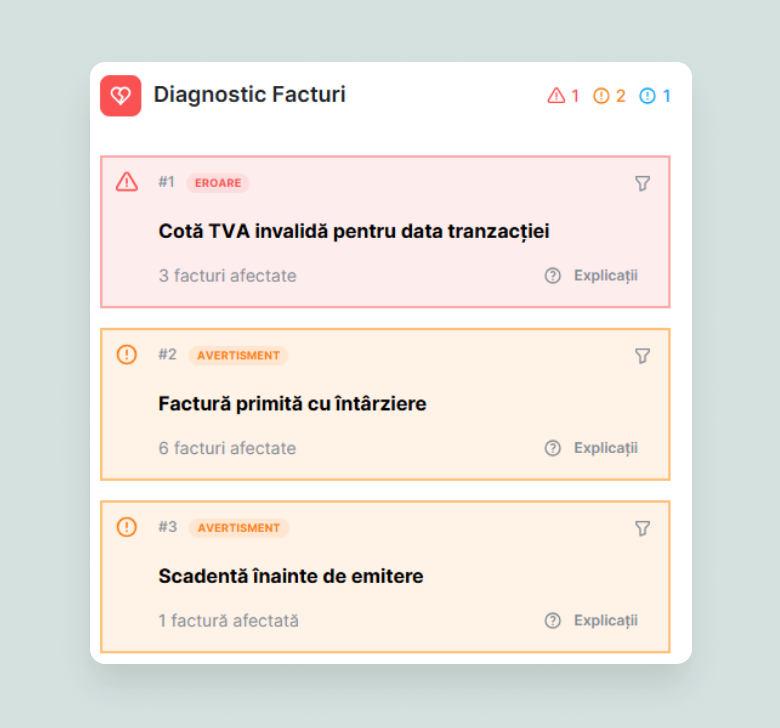Viewport: 780px width, 728px height.
Task: Click the broken heart diagnostic logo icon
Action: point(120,96)
